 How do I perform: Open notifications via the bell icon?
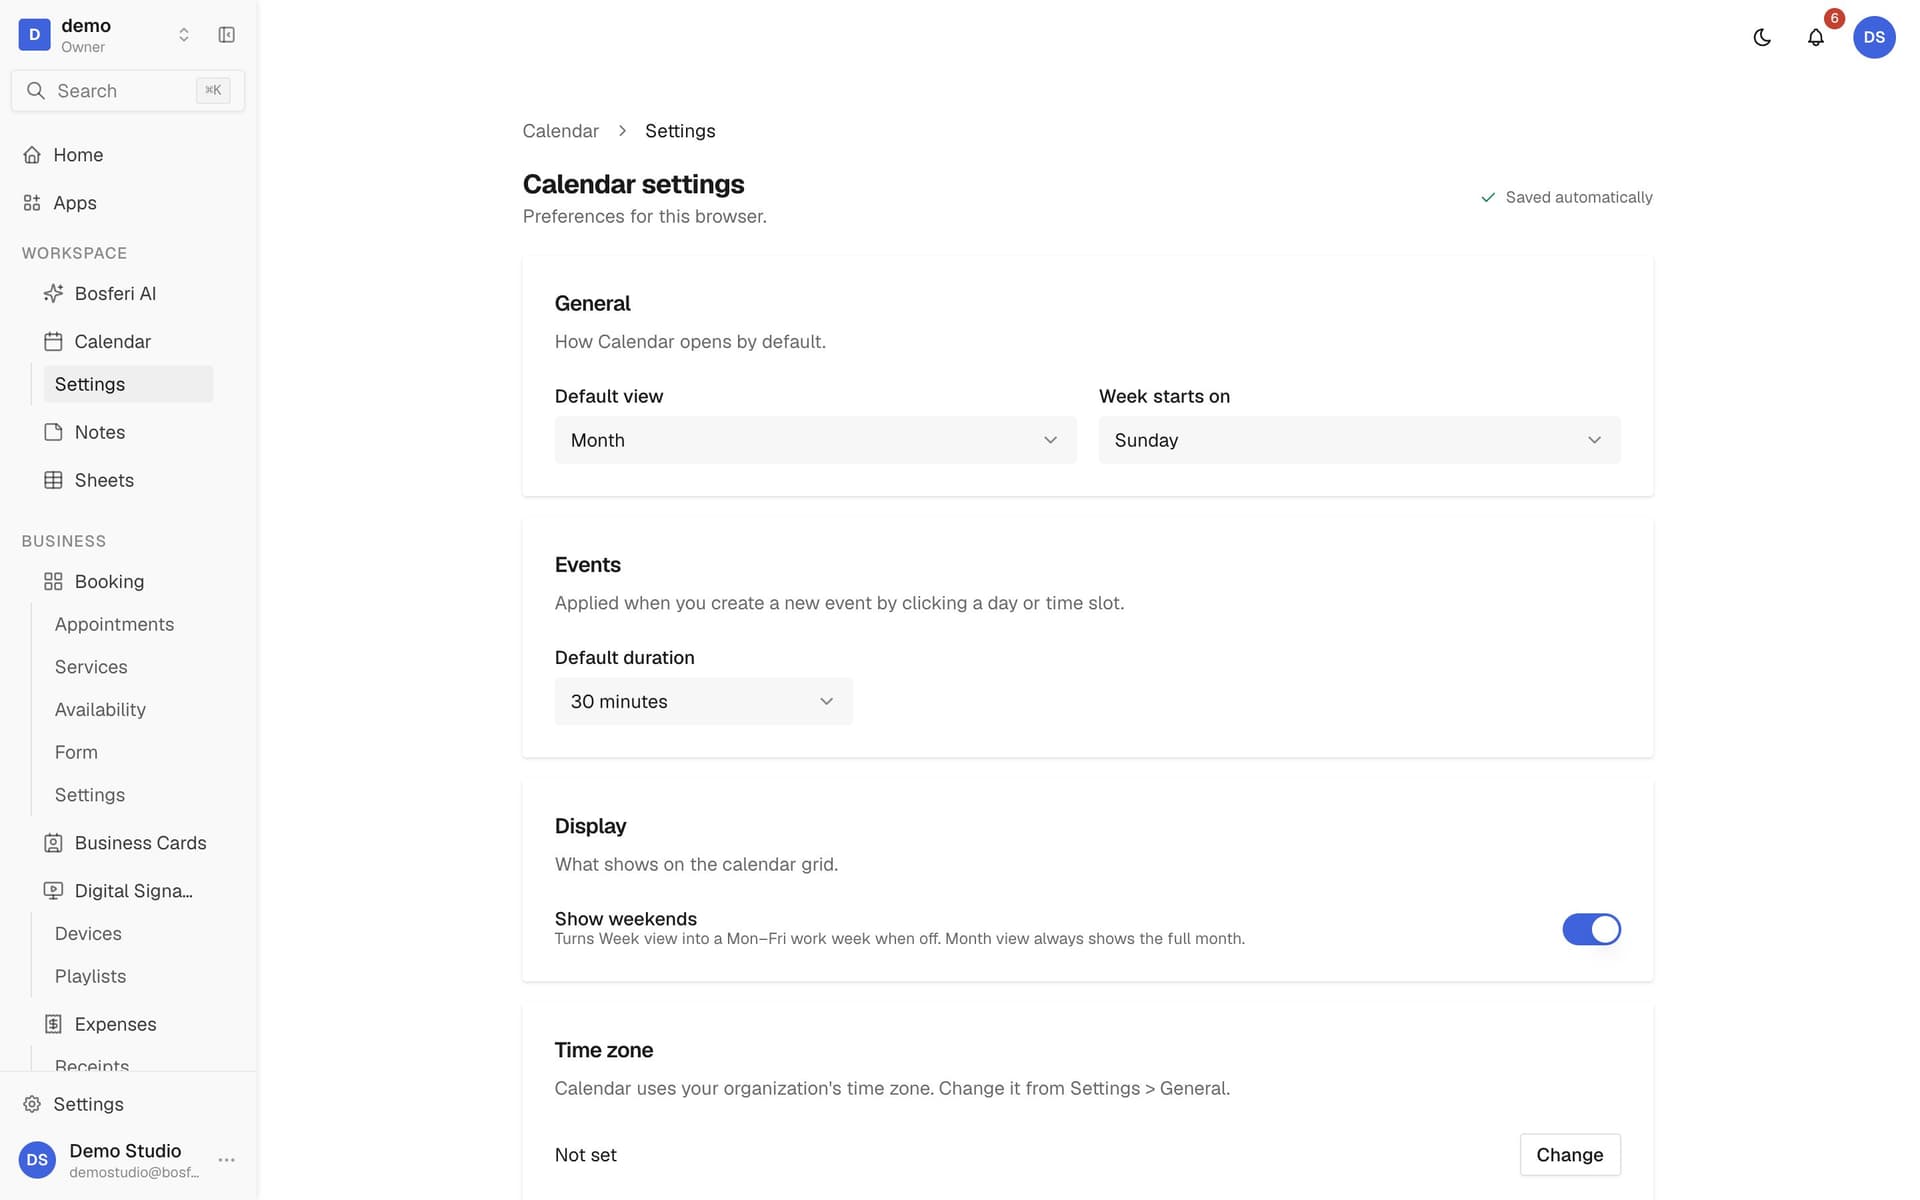coord(1816,37)
